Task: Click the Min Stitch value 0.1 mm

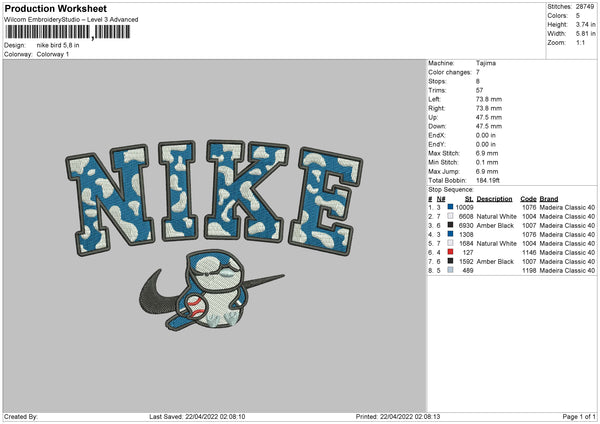Action: 487,162
